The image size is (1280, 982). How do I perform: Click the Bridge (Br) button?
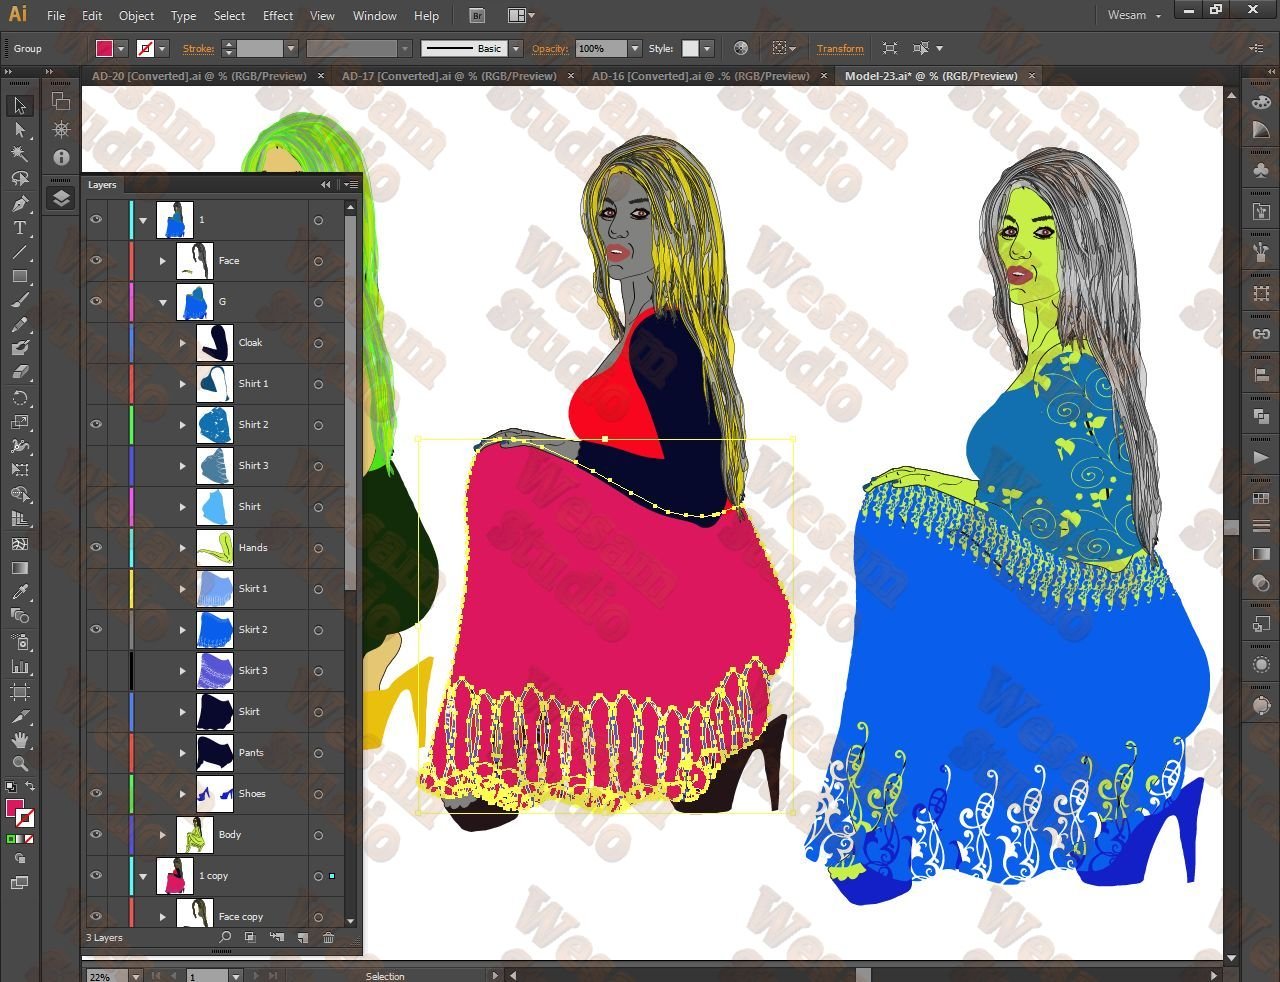click(x=477, y=16)
